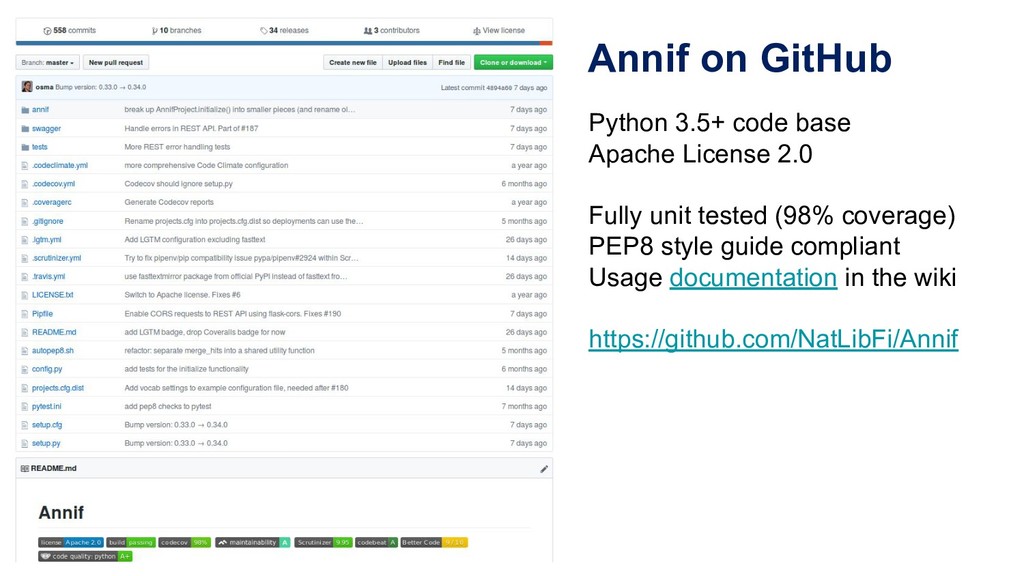Click Create new file button
The height and width of the screenshot is (576, 1024).
pos(353,63)
